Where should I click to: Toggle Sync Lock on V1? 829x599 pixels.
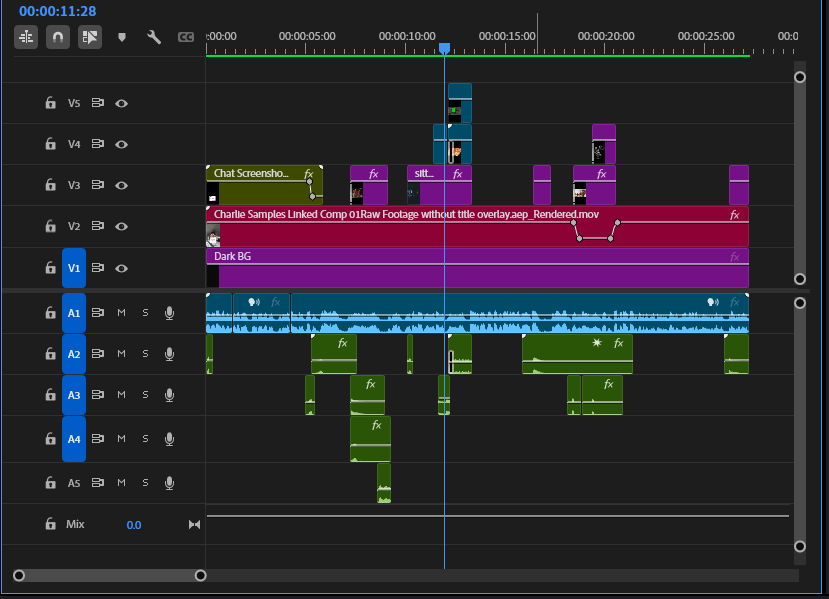pyautogui.click(x=98, y=268)
